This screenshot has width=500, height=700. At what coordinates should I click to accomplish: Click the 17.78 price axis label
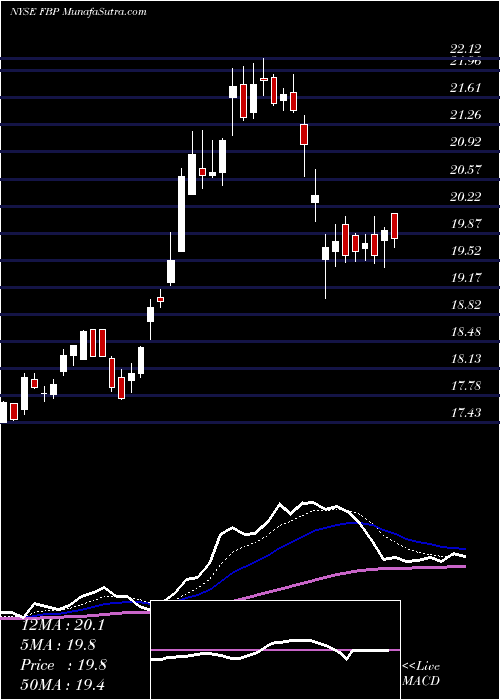pos(466,385)
